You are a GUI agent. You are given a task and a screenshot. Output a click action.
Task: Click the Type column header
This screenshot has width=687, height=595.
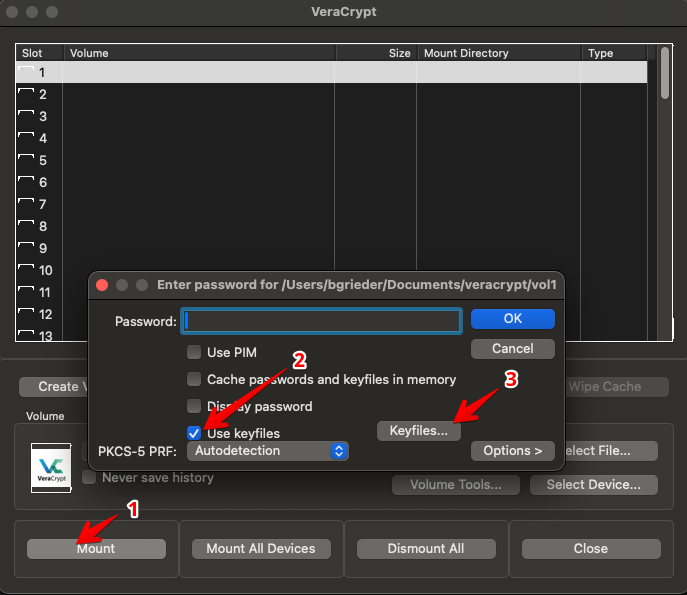tap(614, 53)
